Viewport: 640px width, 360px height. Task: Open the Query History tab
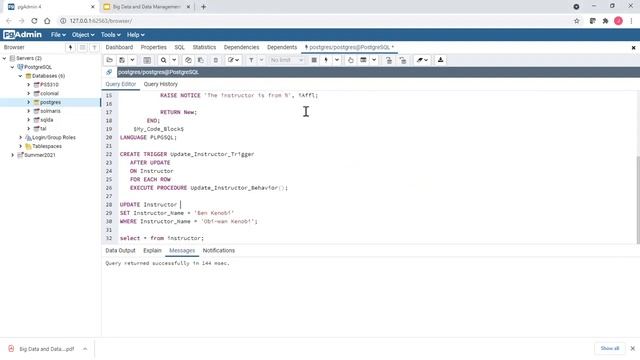pos(160,84)
